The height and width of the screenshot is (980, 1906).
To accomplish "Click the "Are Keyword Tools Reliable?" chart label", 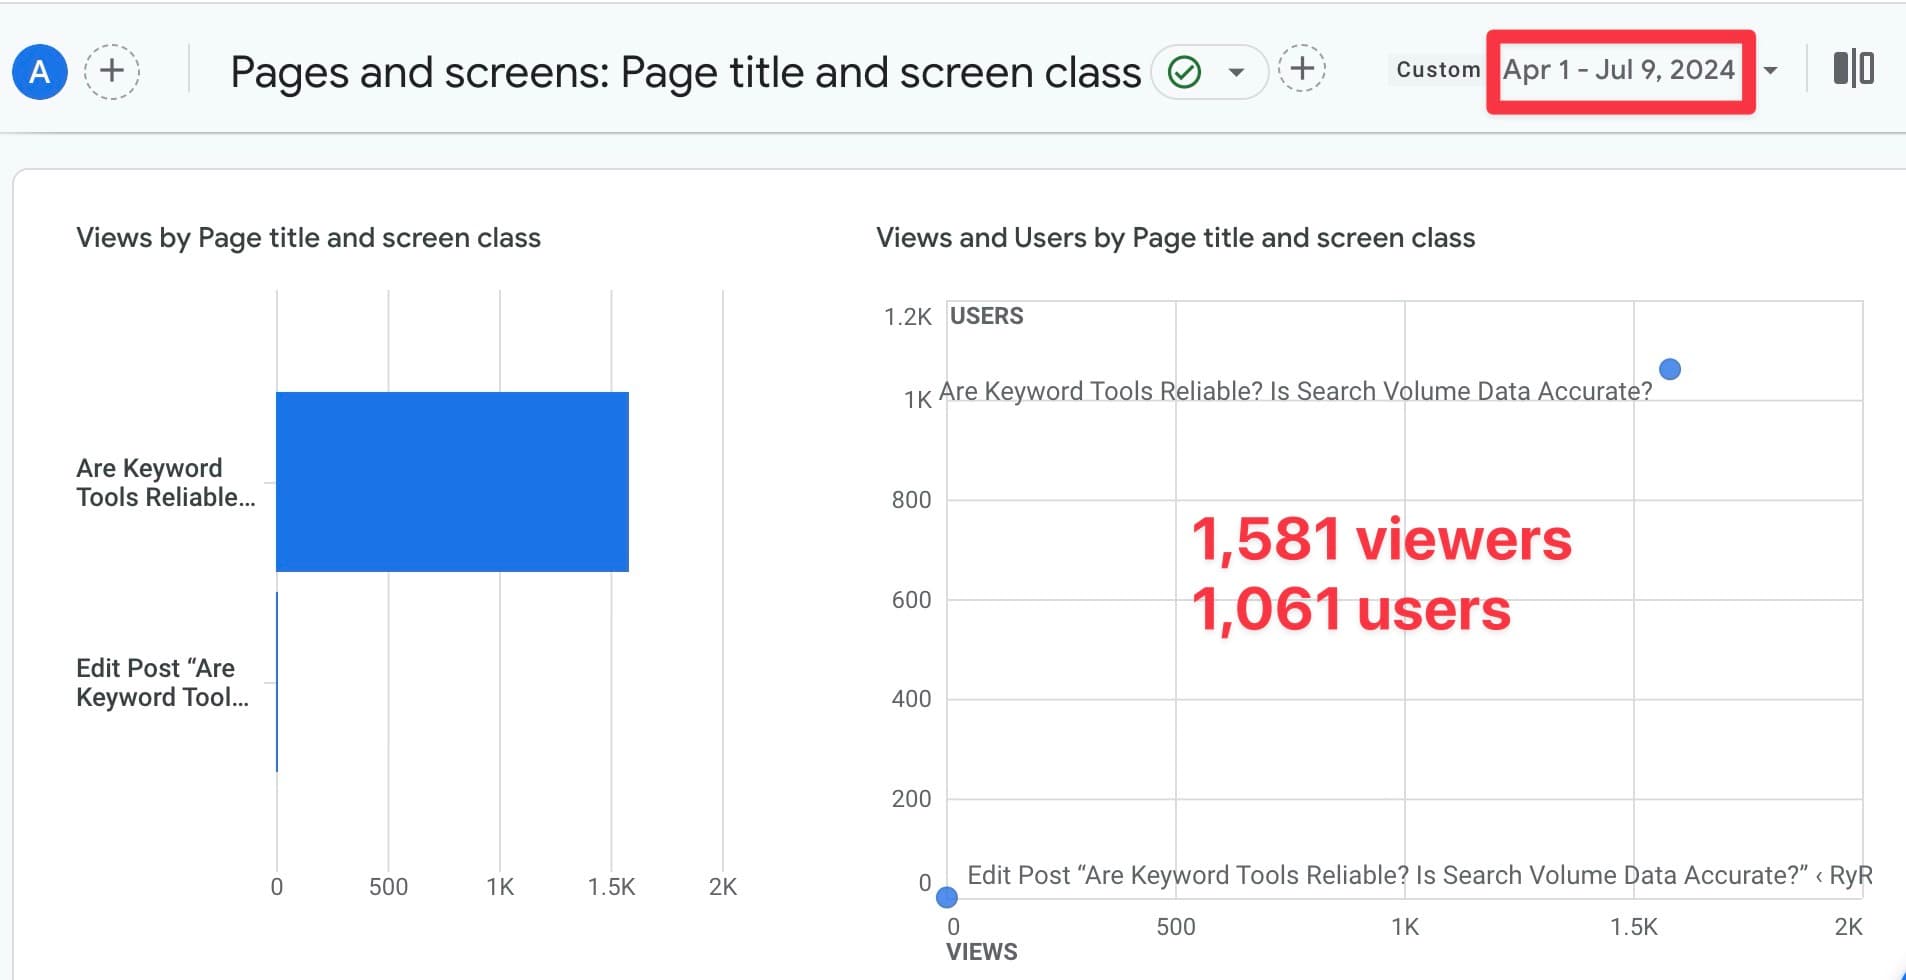I will point(1297,390).
